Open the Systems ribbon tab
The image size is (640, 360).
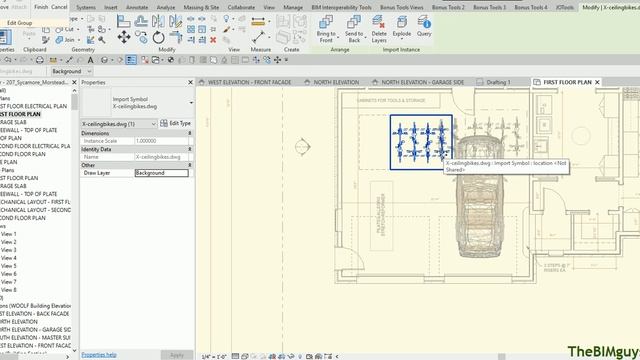point(86,7)
